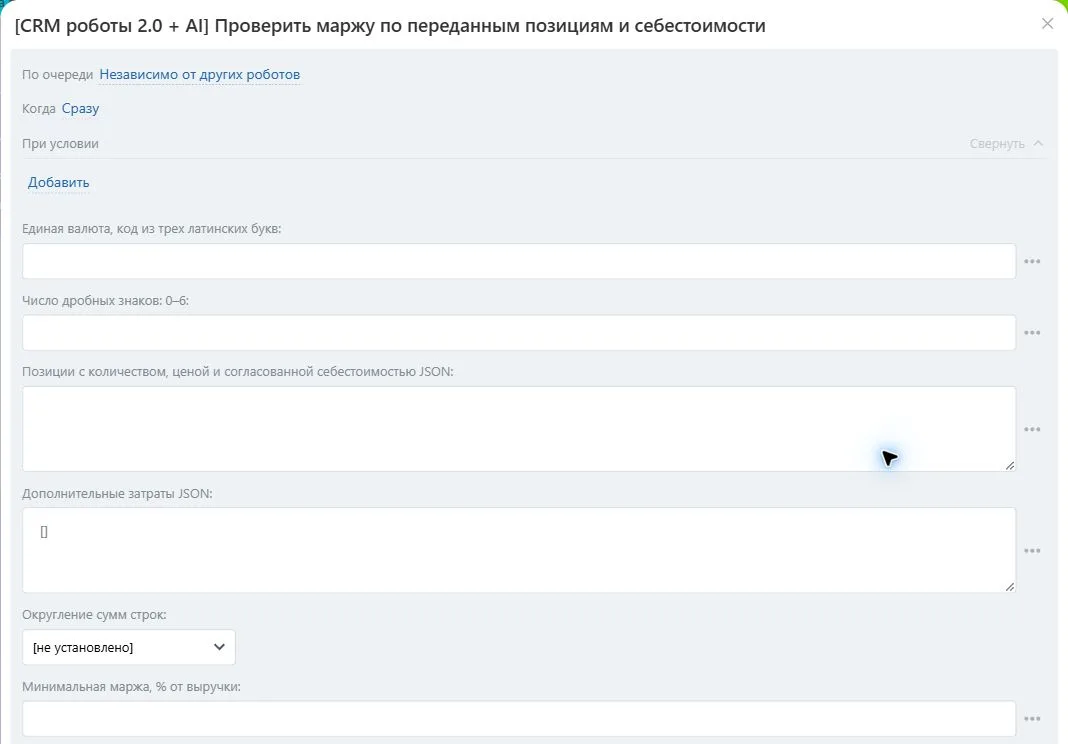The height and width of the screenshot is (744, 1068).
Task: Change the run time link Сразу
Action: click(x=80, y=108)
